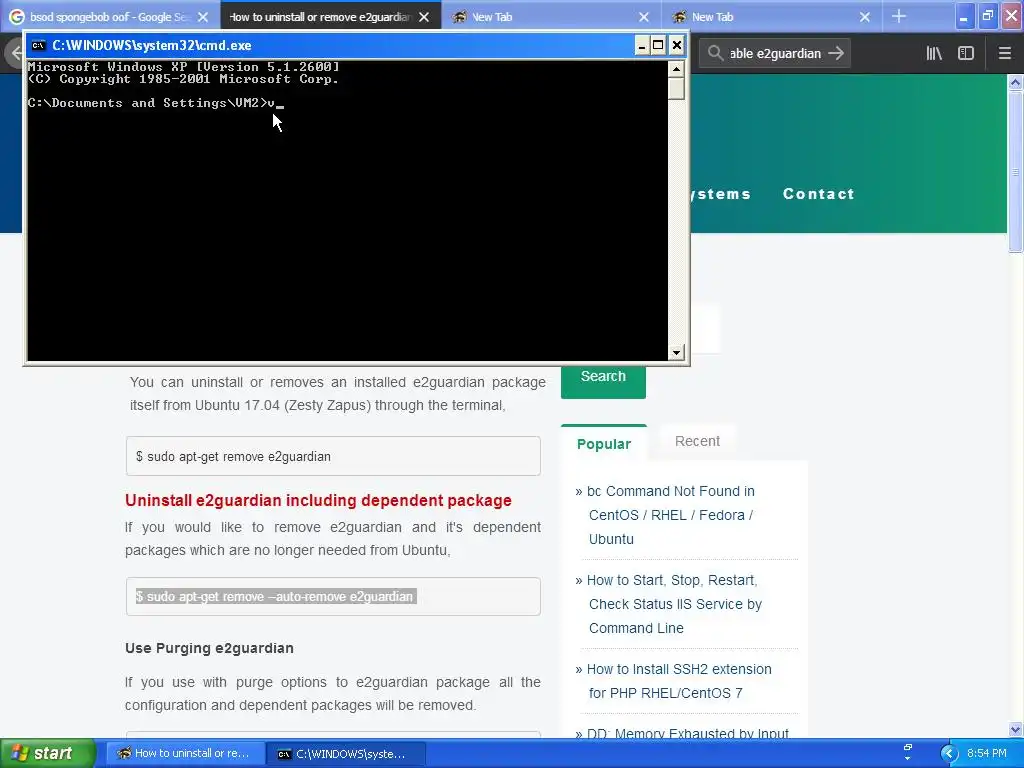Click the browser back arrow button
The height and width of the screenshot is (768, 1024).
tap(16, 54)
